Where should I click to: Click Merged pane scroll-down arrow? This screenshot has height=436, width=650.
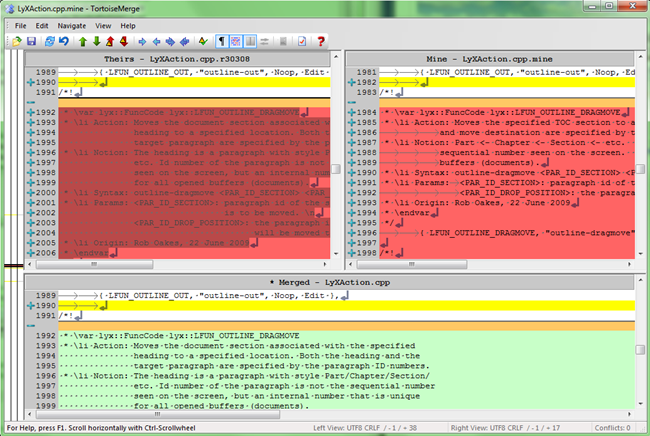[640, 403]
